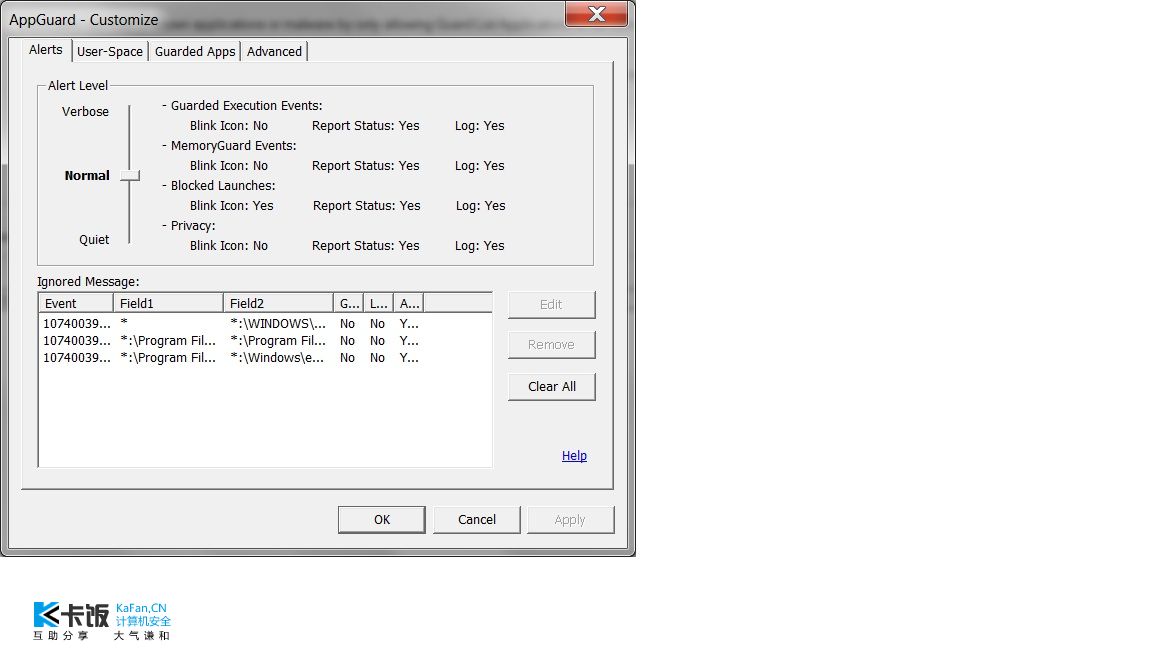
Task: Select the Normal alert level label
Action: click(87, 176)
